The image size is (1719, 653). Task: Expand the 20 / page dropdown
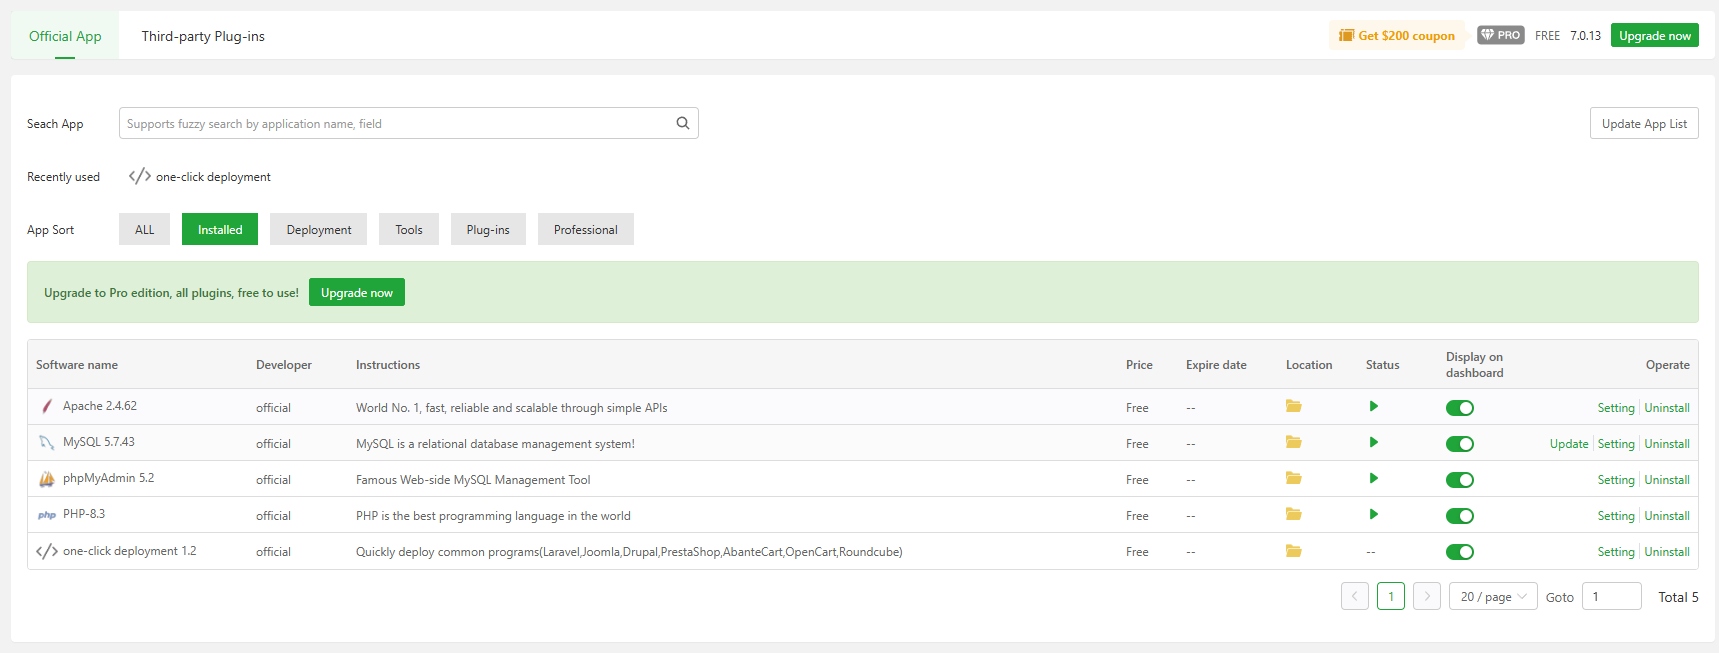1492,596
